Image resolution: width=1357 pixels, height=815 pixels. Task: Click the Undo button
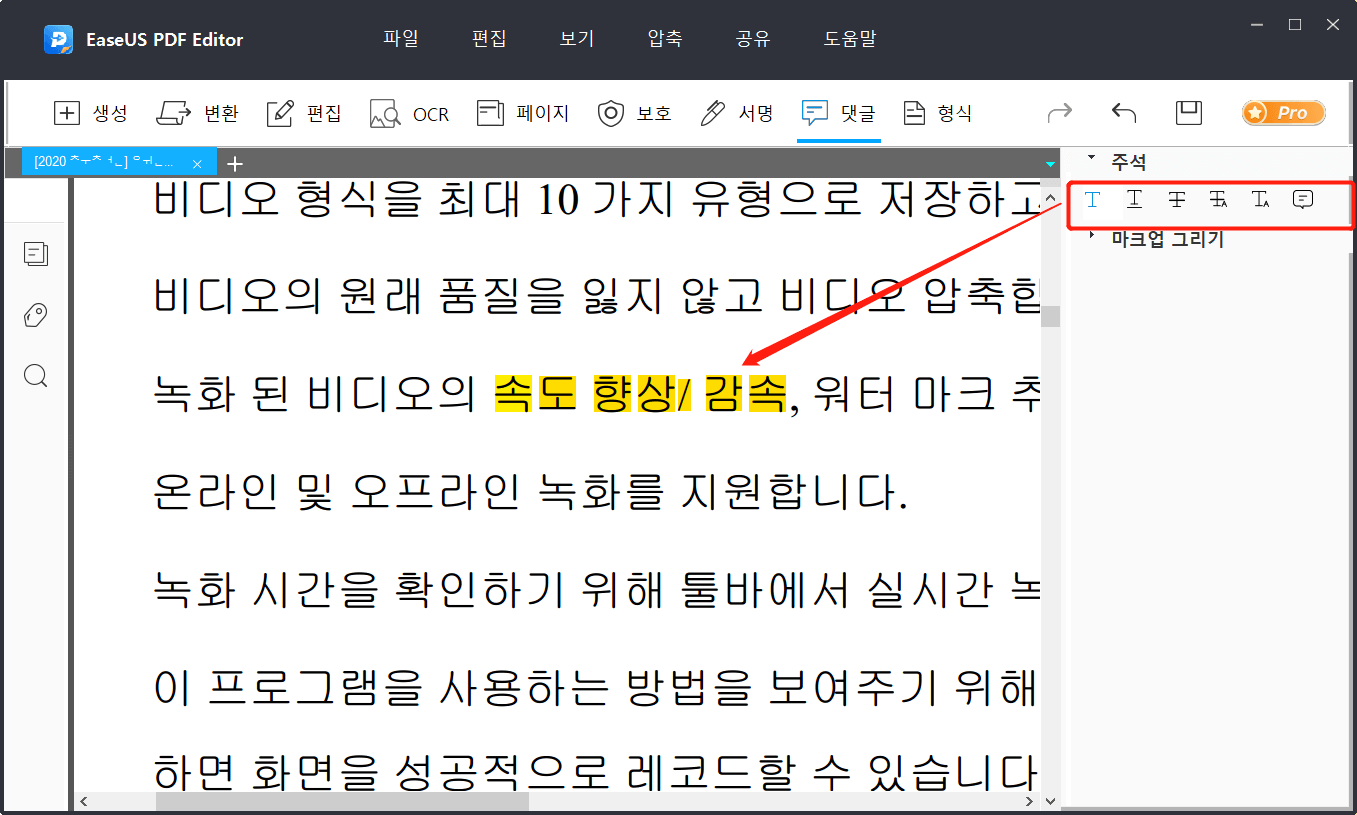1122,113
